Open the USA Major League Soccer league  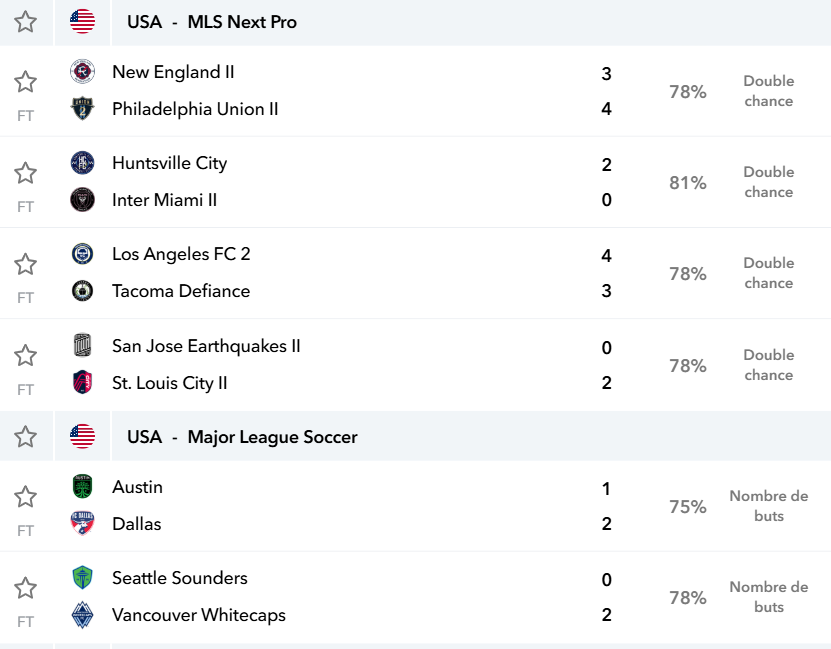[242, 437]
